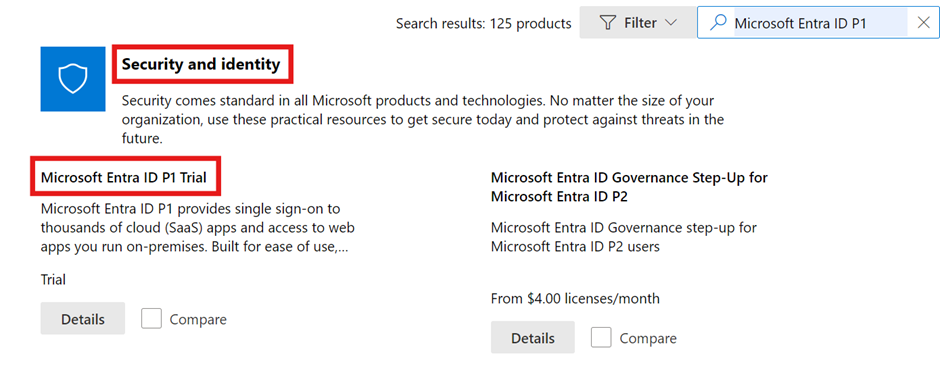Select the Entra ID Governance Step-Up for P2 title
The width and height of the screenshot is (940, 371).
click(x=629, y=187)
